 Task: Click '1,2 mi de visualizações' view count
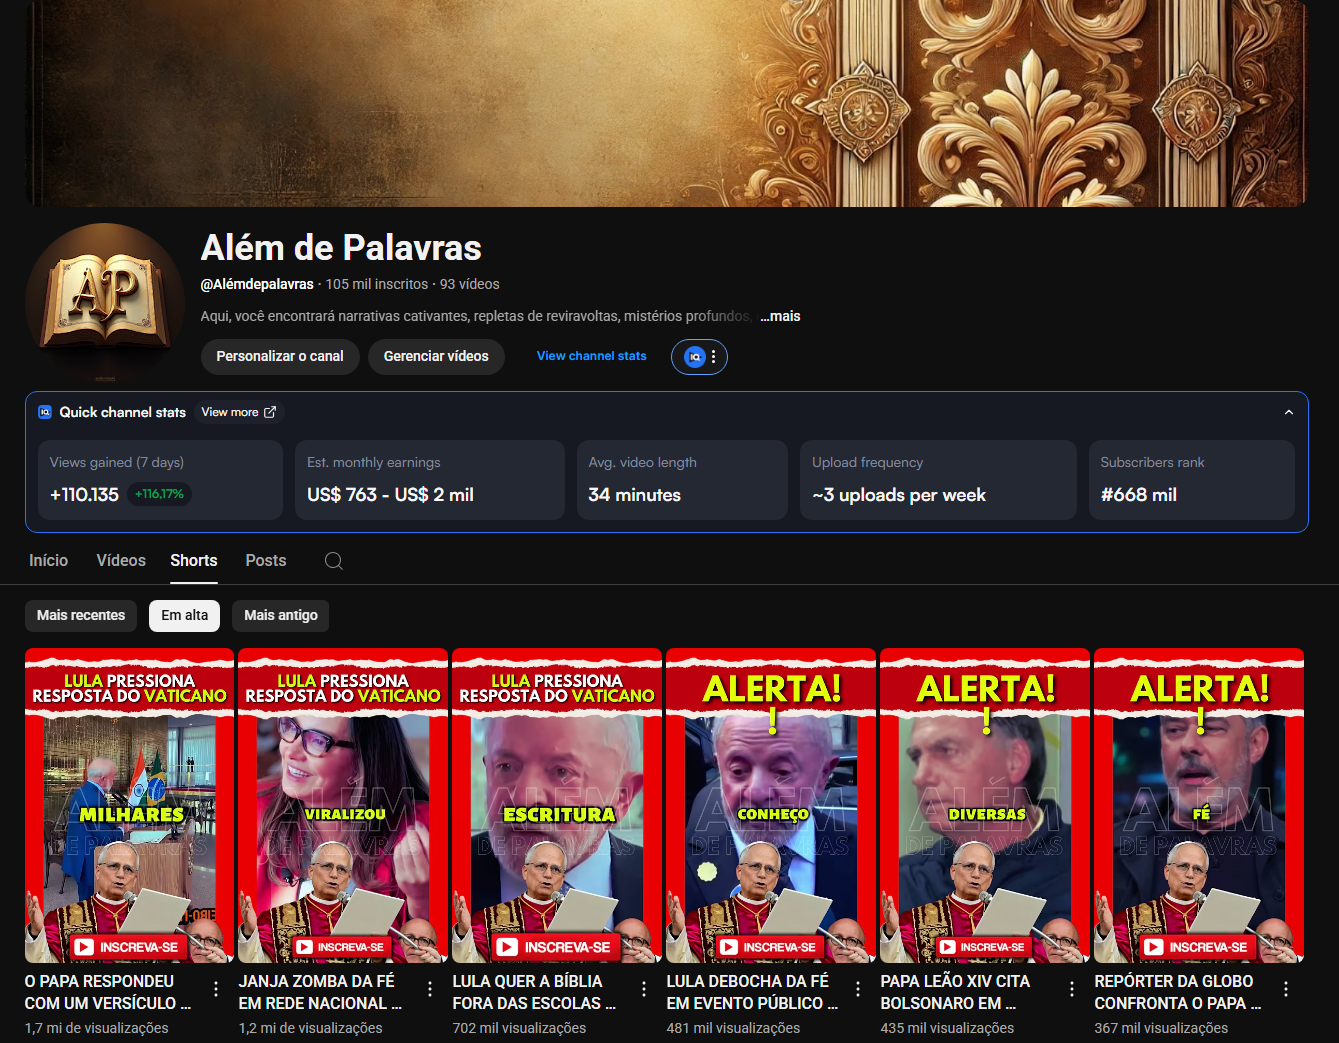point(311,1028)
